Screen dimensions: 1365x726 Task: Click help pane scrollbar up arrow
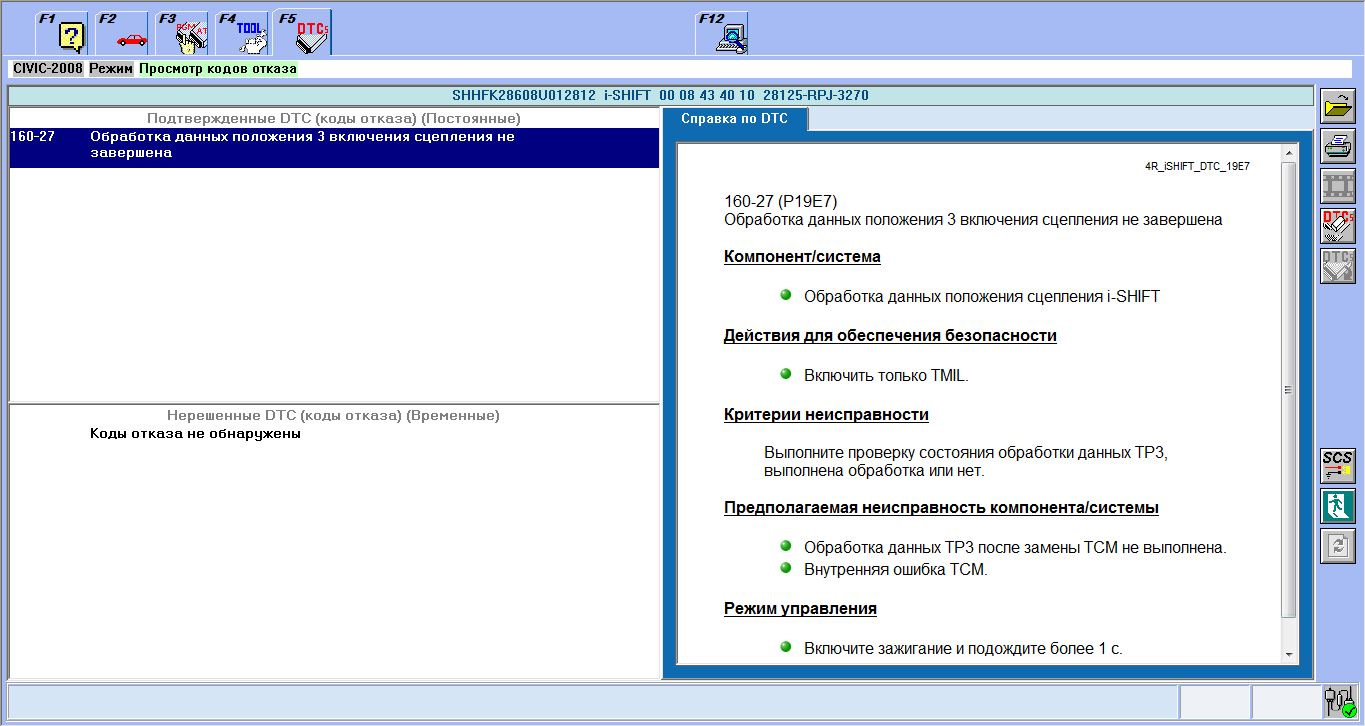coord(1288,154)
